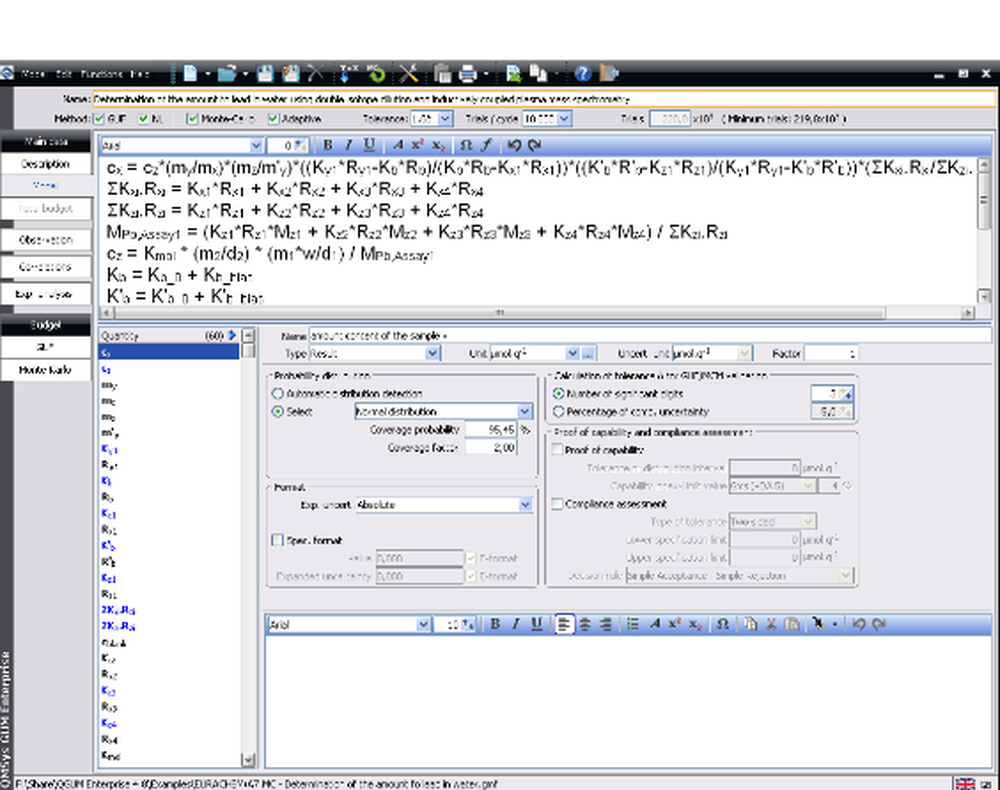The image size is (1000, 790).
Task: Click the Coverage probability input field
Action: [x=490, y=430]
